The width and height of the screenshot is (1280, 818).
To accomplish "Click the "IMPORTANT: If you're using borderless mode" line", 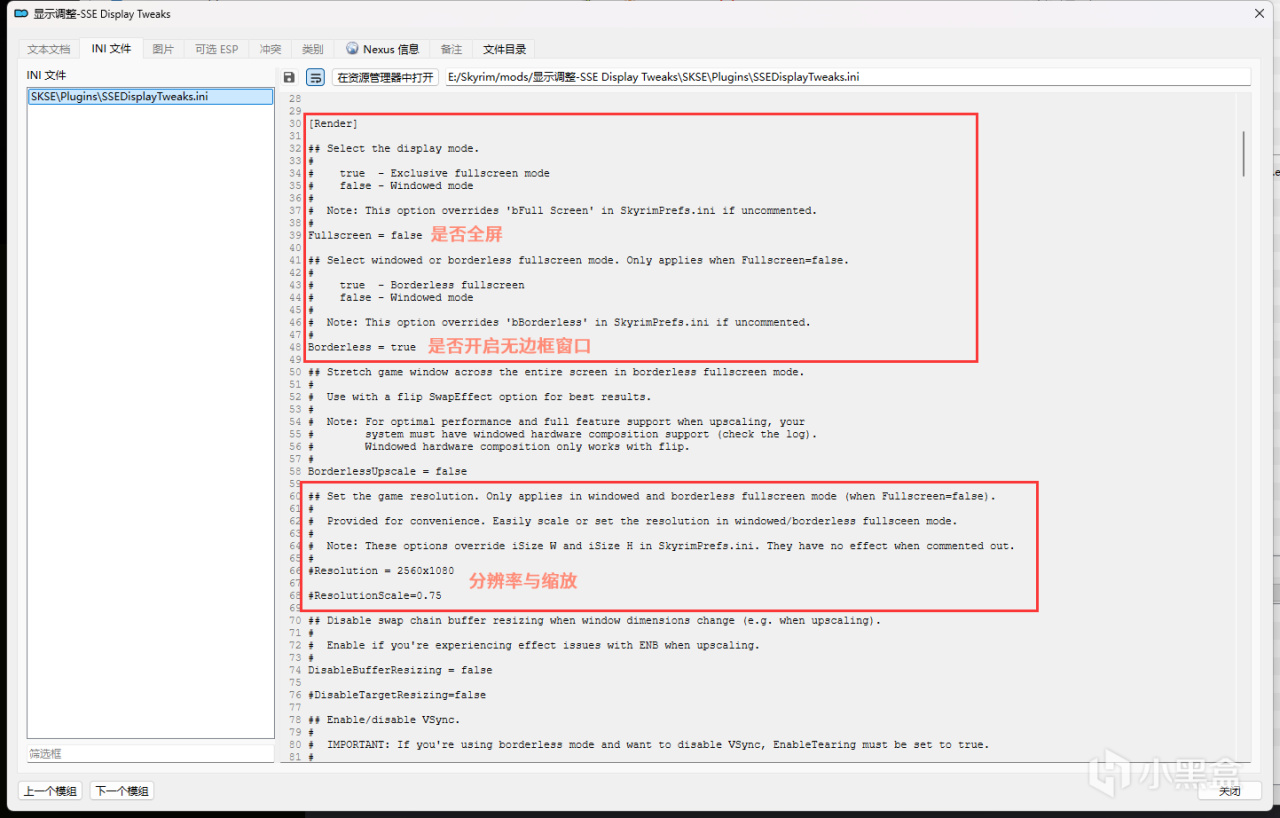I will point(648,744).
